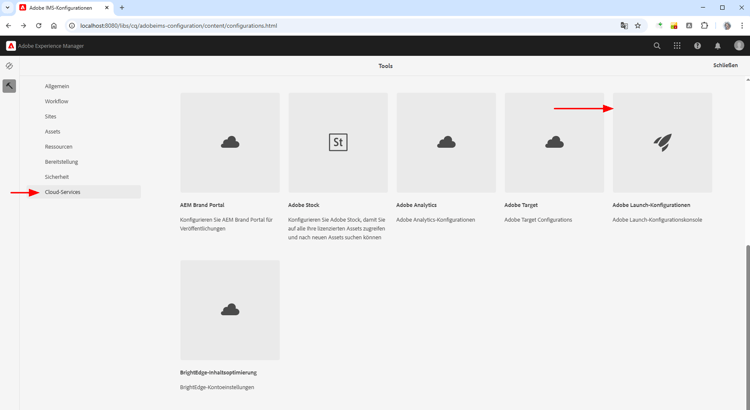Click the page vertical scrollbar

coord(747,325)
